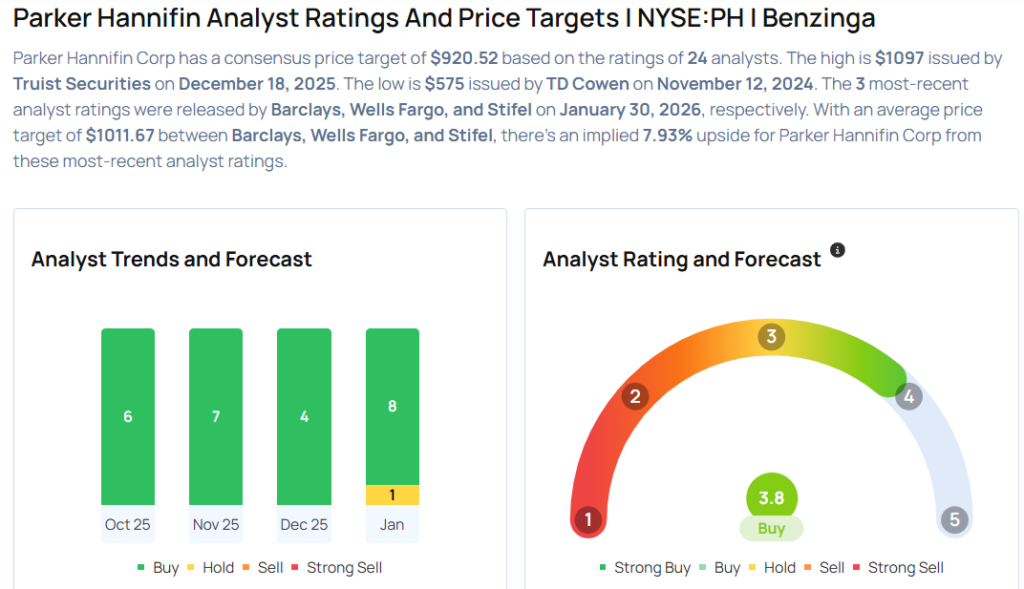
Task: Click gauge marker number 3
Action: [x=771, y=336]
